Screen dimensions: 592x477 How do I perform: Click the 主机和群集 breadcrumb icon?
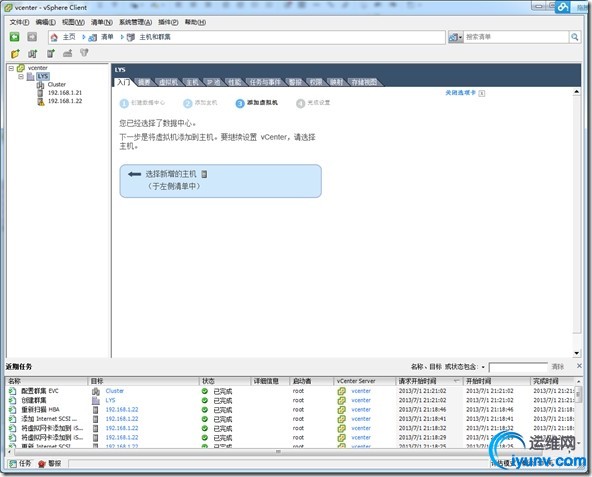click(x=131, y=37)
